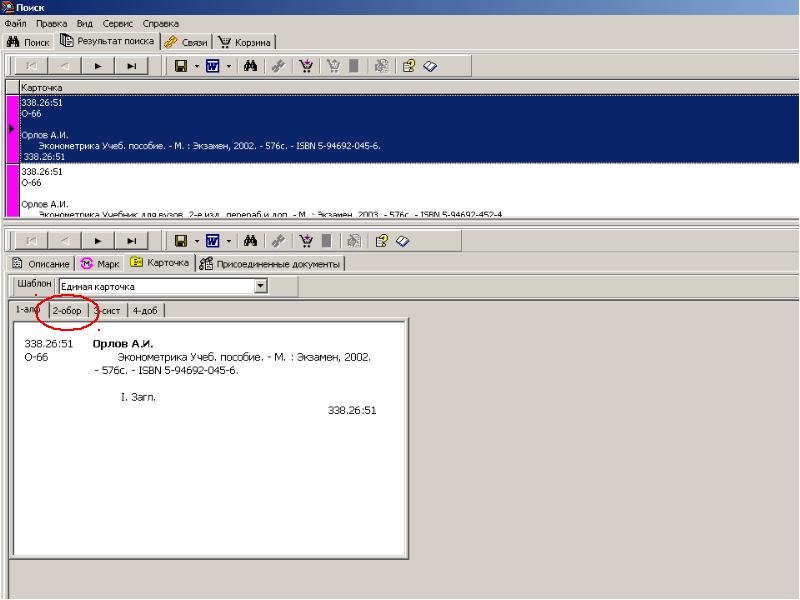Click the help question icon in lower toolbar
This screenshot has height=600, width=800.
pos(381,241)
